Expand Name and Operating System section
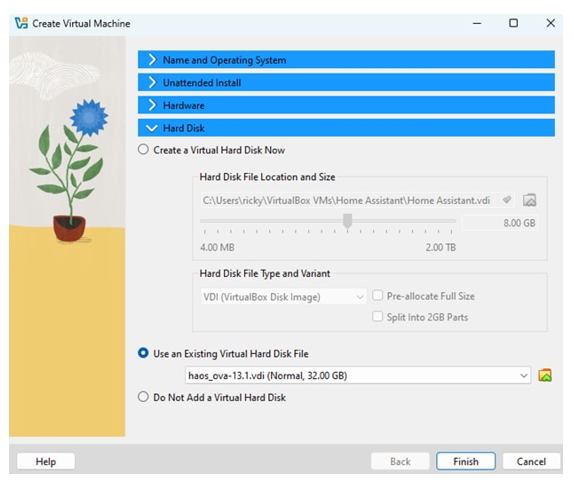 click(x=346, y=60)
